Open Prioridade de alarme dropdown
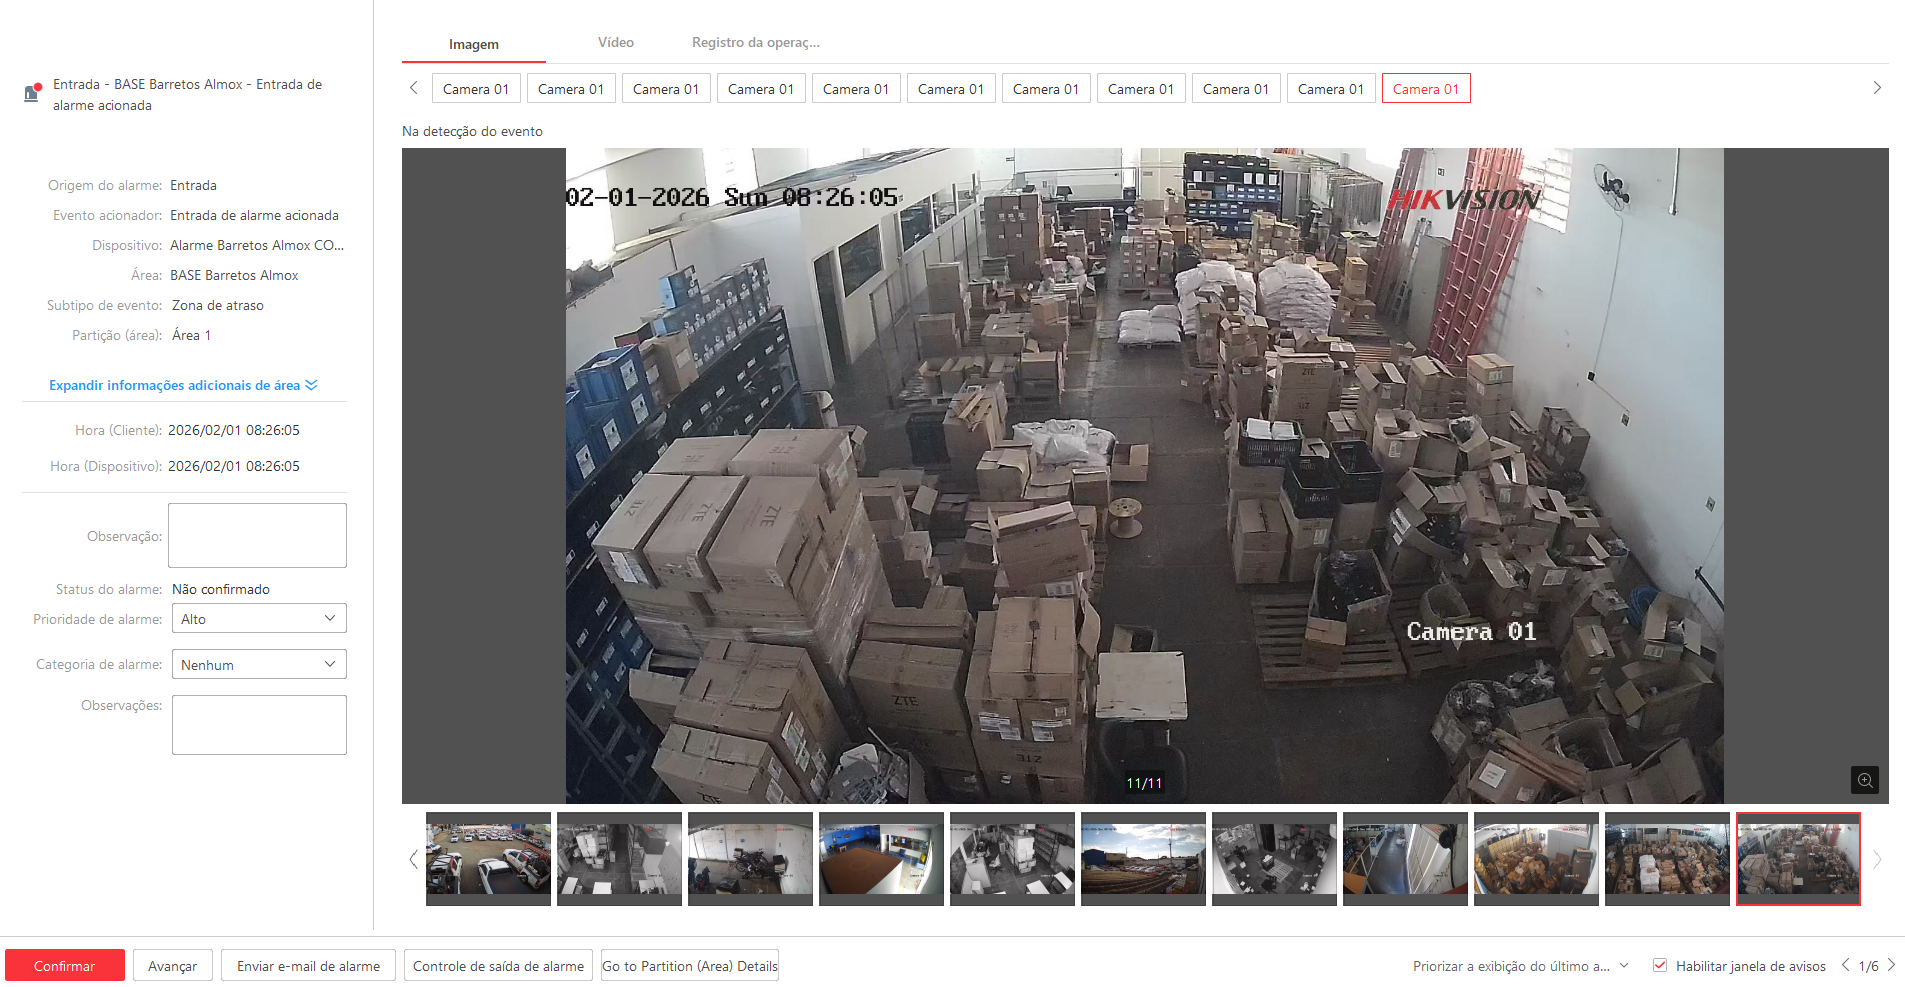 pyautogui.click(x=259, y=619)
